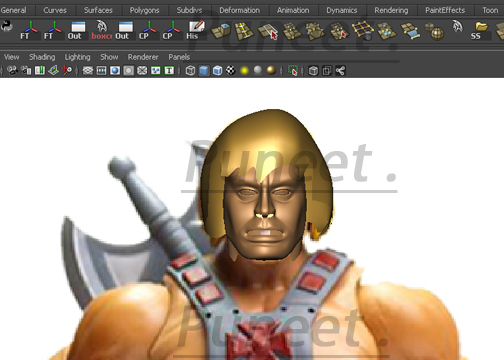Click the His shelf button with pencil
This screenshot has height=360, width=504.
pyautogui.click(x=195, y=30)
